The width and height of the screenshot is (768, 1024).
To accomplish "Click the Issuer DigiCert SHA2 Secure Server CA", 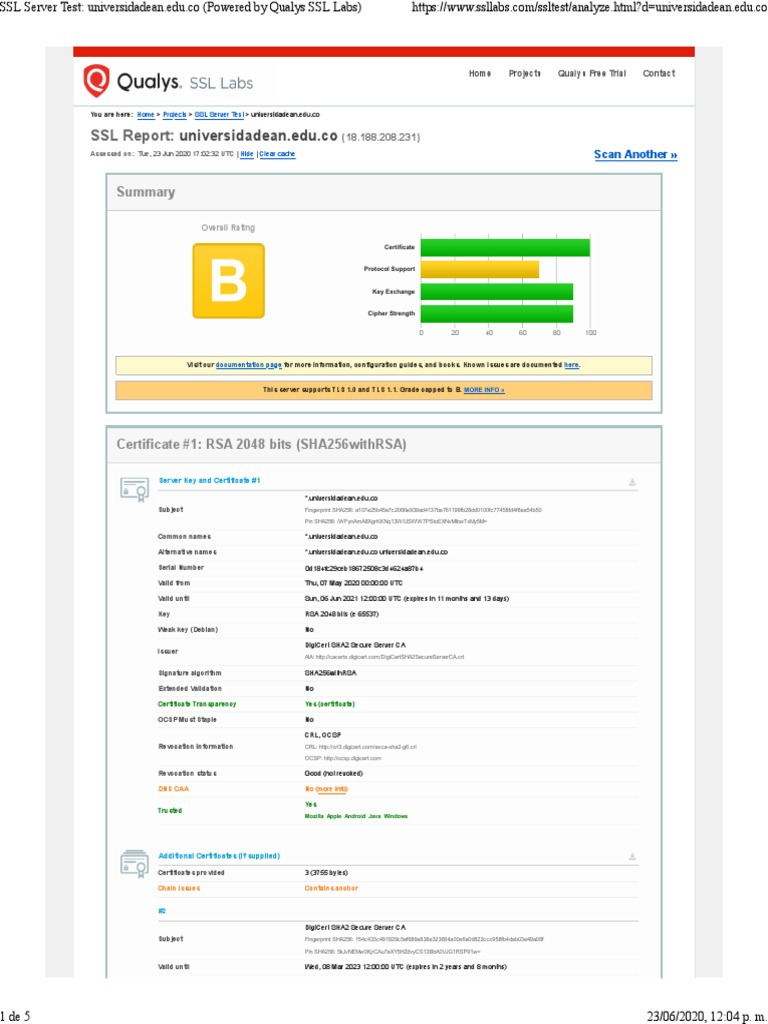I will pyautogui.click(x=355, y=645).
